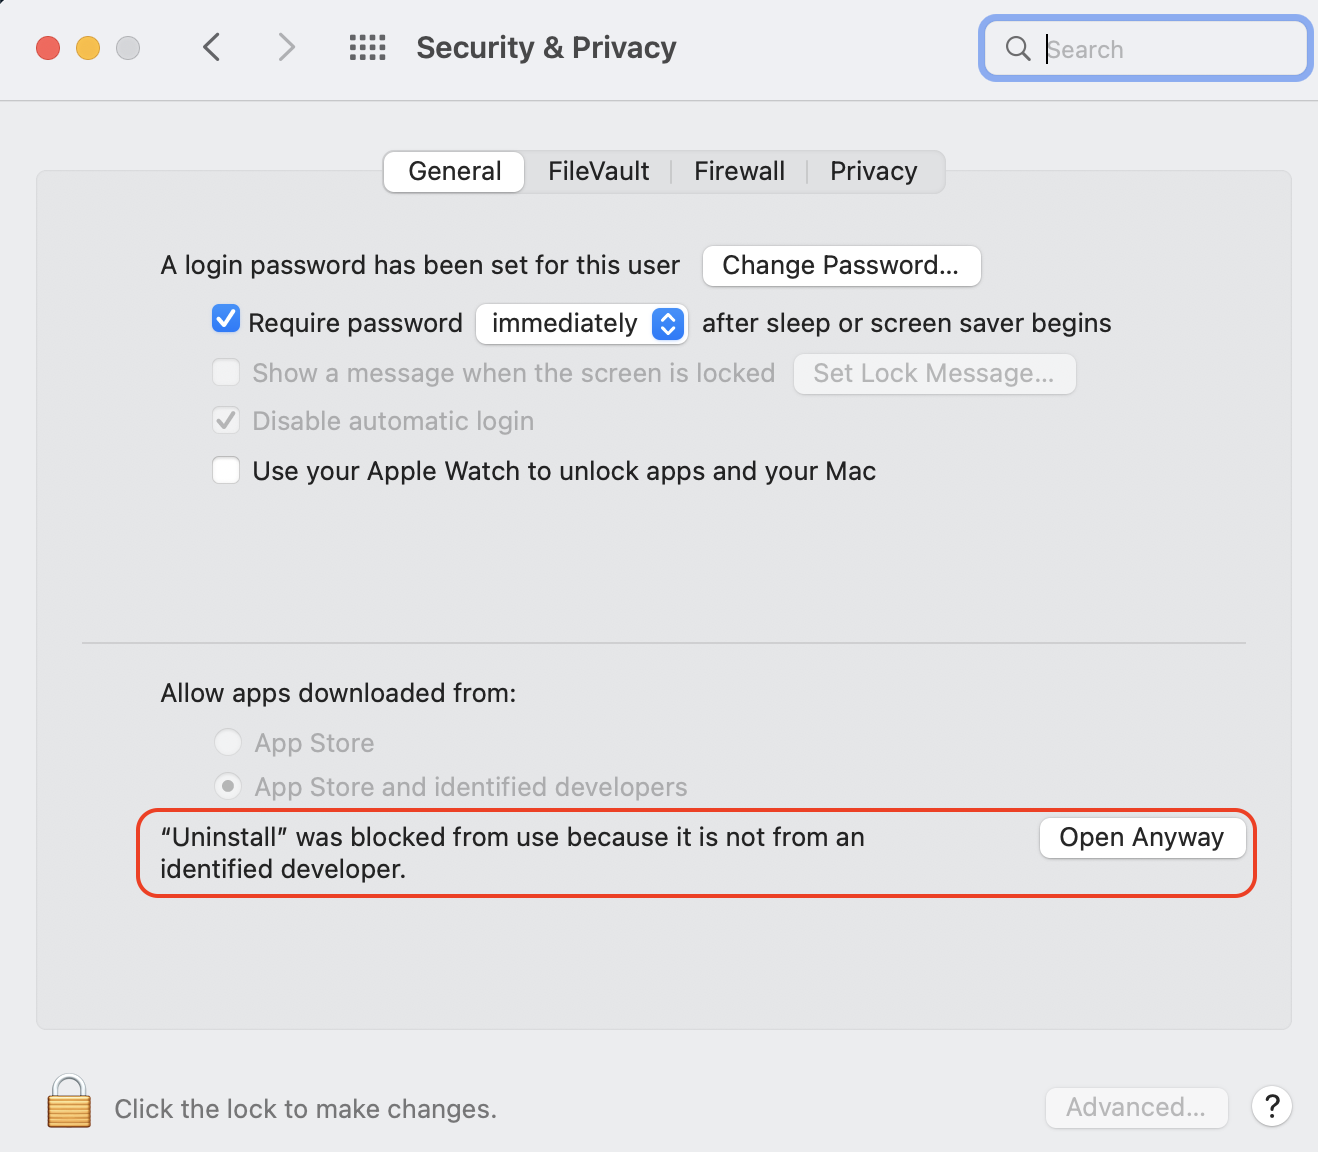
Task: Click the Change Password button
Action: [x=841, y=265]
